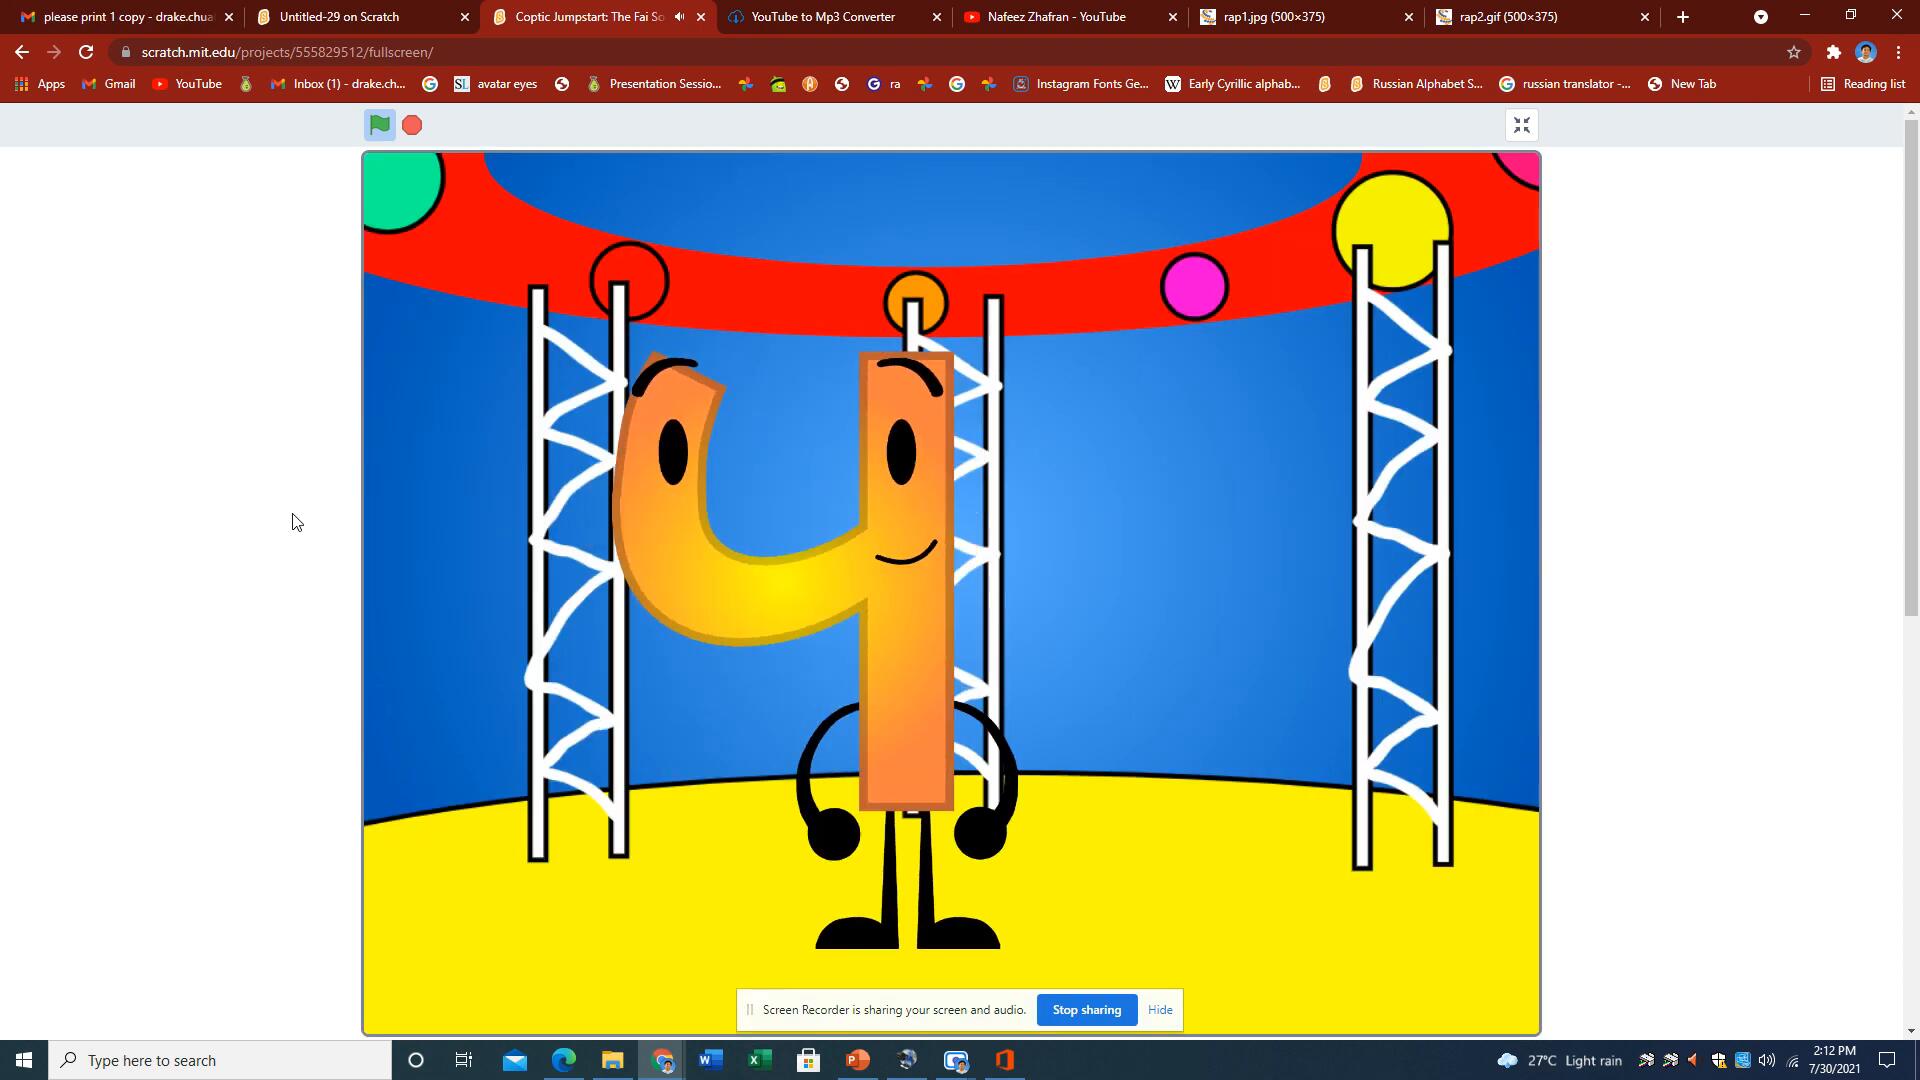Toggle the volume icon in system tray
This screenshot has width=1920, height=1080.
(x=1767, y=1060)
